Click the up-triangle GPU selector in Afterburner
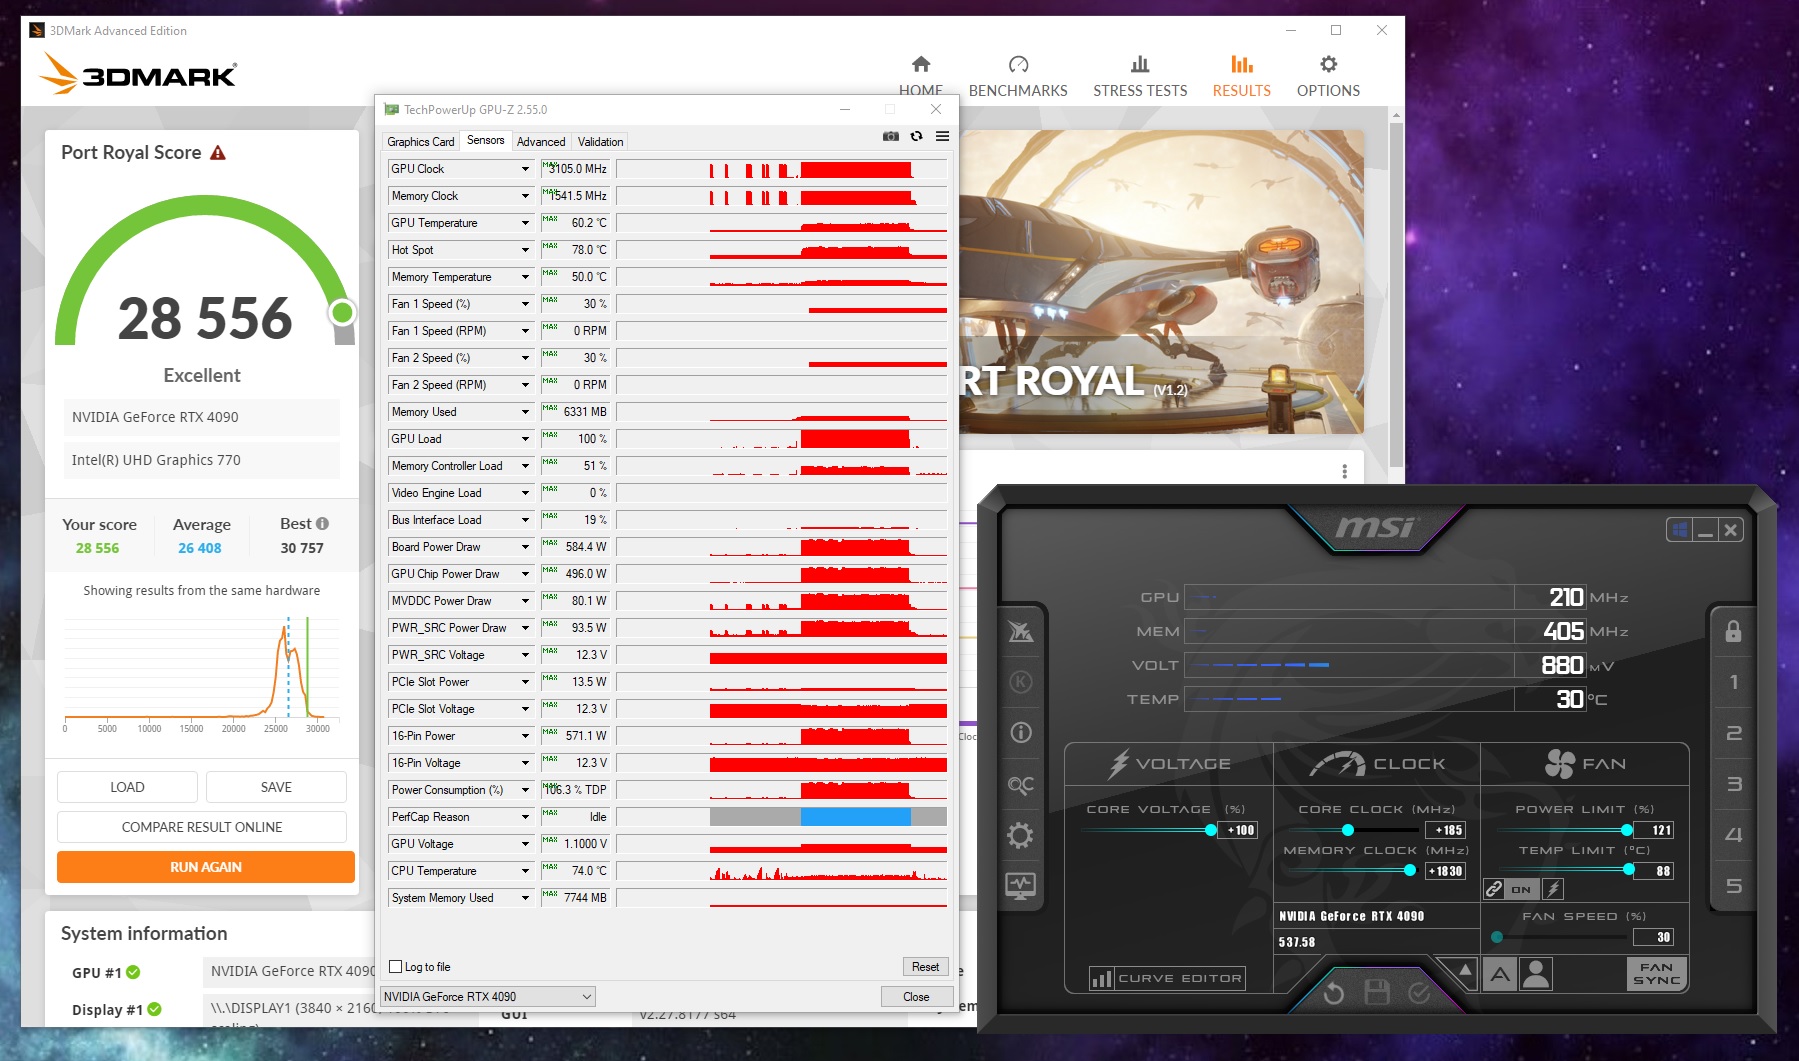 (1465, 969)
